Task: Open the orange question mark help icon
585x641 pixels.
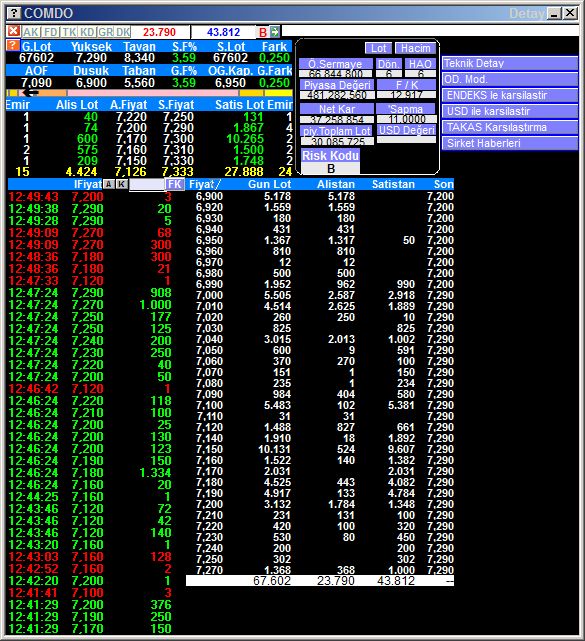Action: coord(13,45)
